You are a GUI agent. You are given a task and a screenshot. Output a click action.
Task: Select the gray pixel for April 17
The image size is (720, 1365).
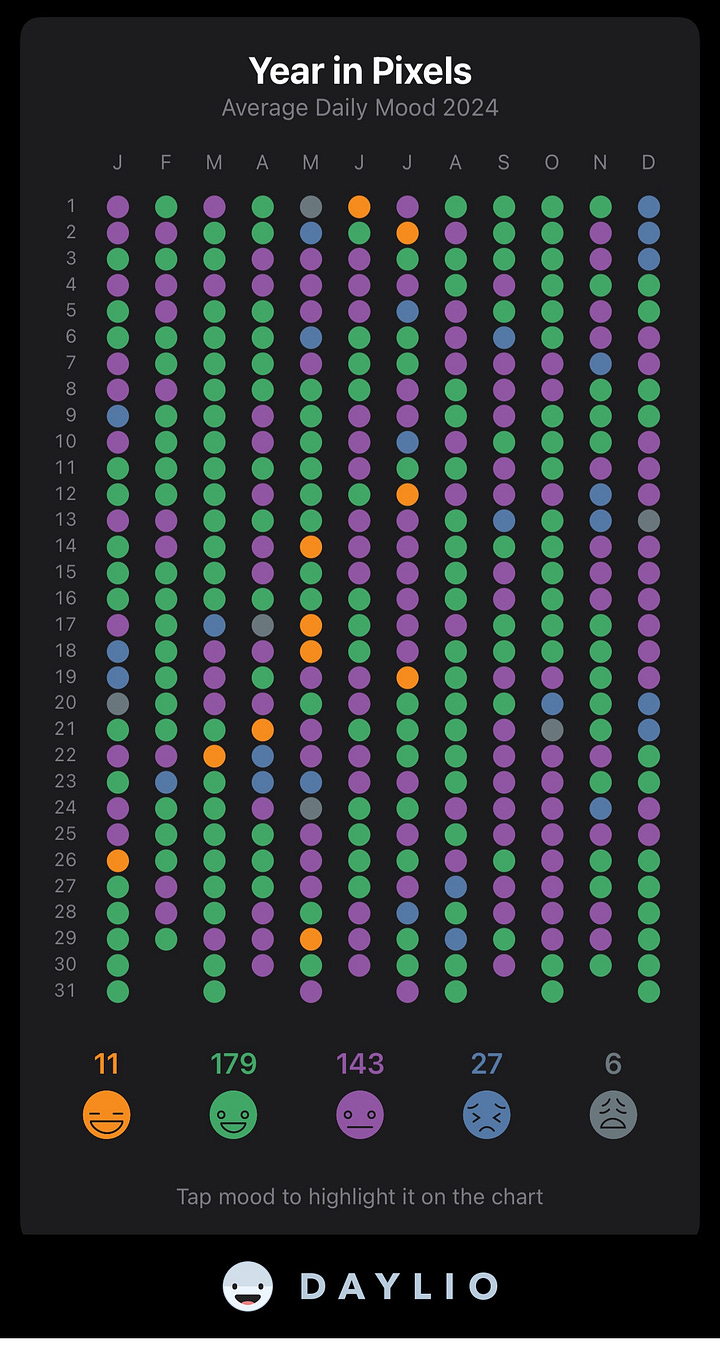point(263,625)
